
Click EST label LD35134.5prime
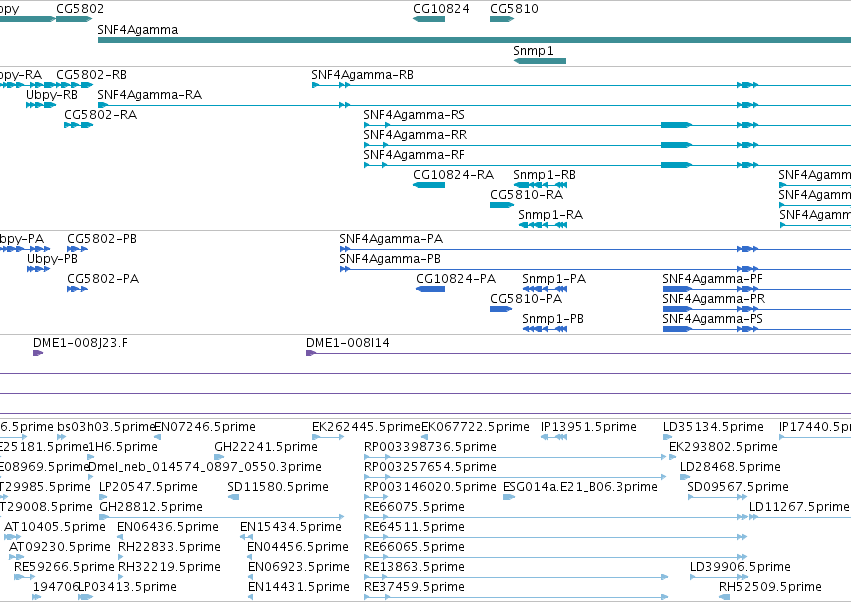pyautogui.click(x=713, y=427)
